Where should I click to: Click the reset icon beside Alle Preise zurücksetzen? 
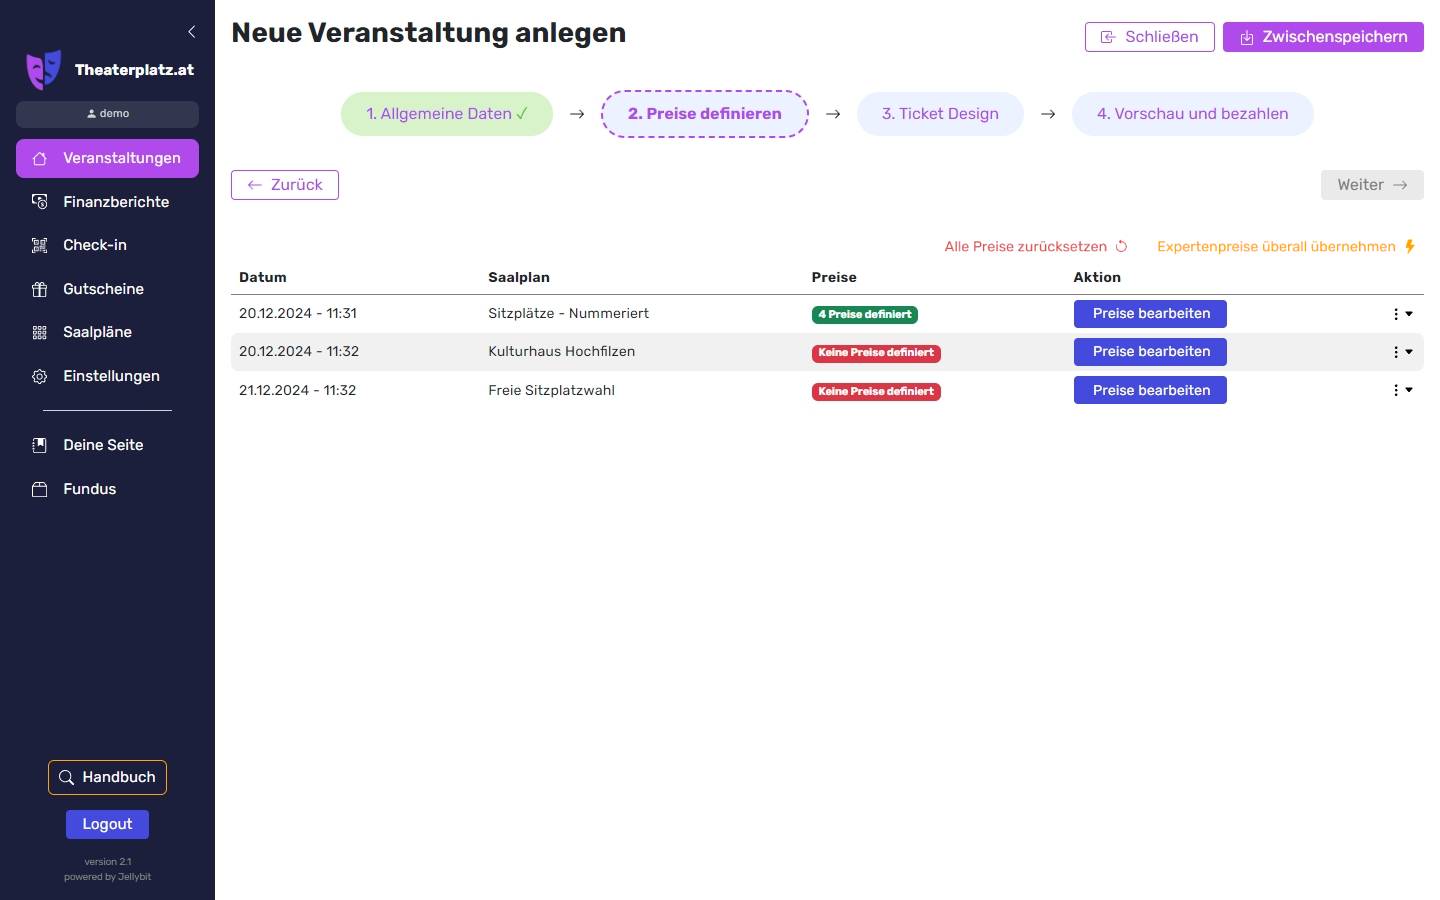tap(1121, 247)
